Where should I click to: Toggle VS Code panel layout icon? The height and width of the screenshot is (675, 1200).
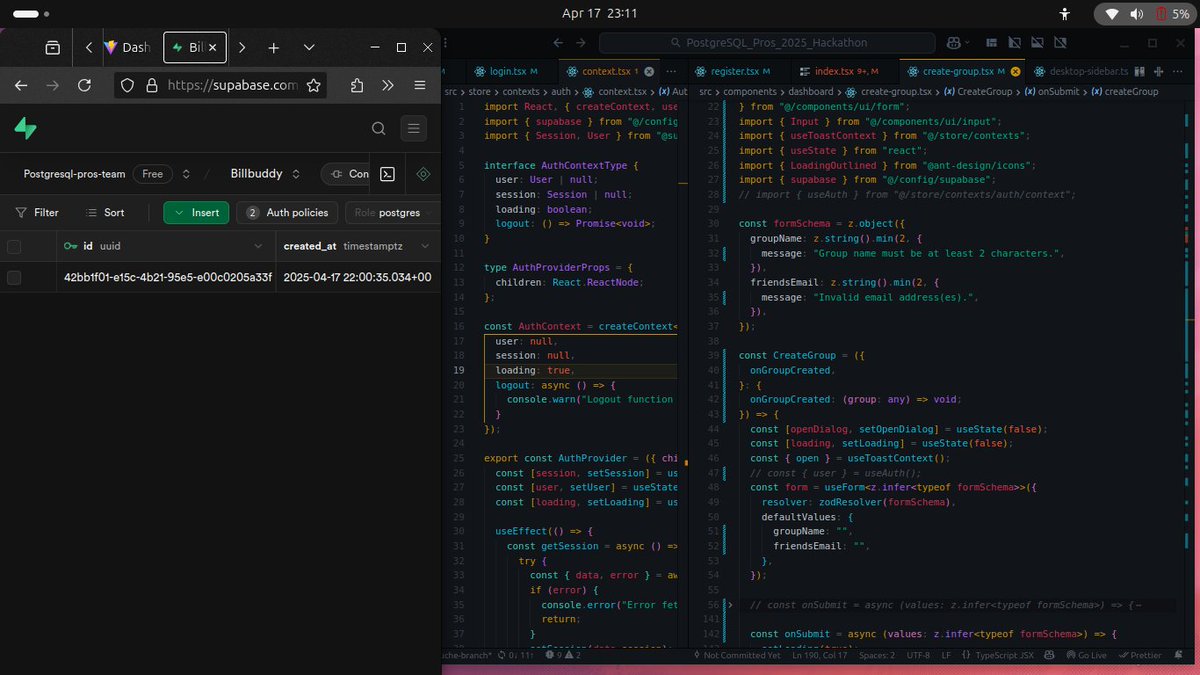1039,43
